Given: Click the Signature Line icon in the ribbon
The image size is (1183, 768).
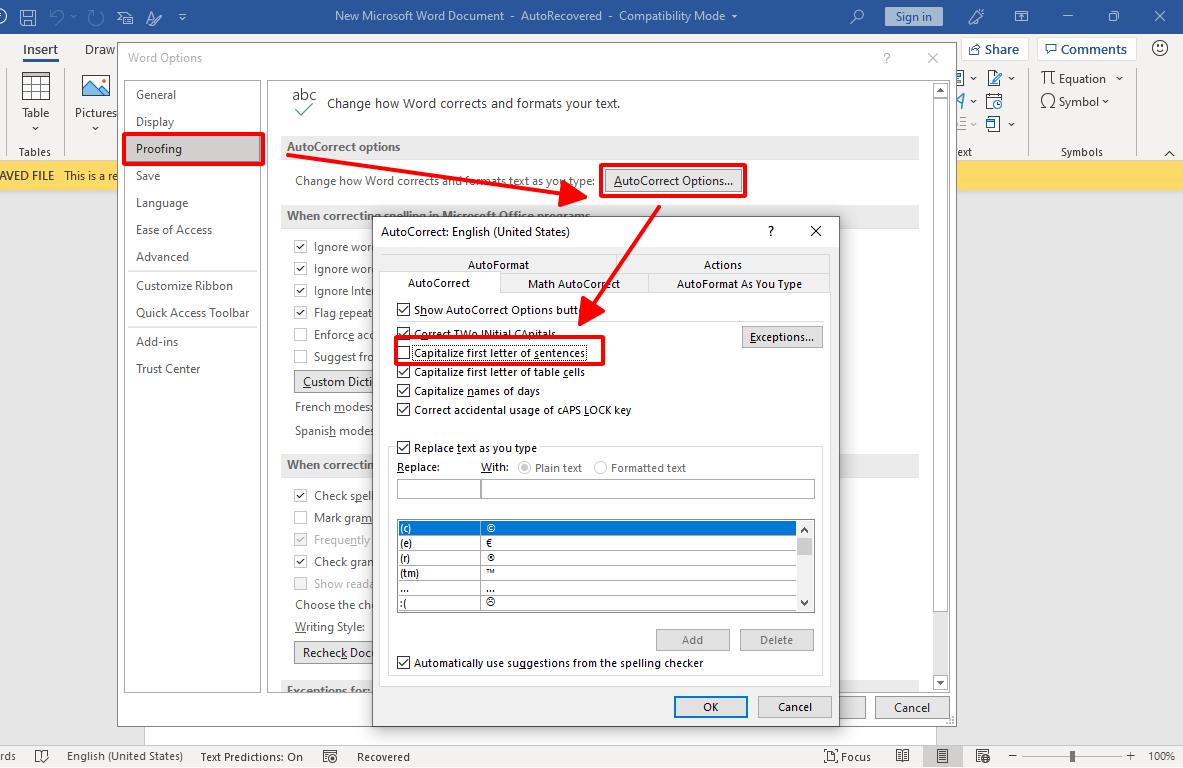Looking at the screenshot, I should (994, 78).
